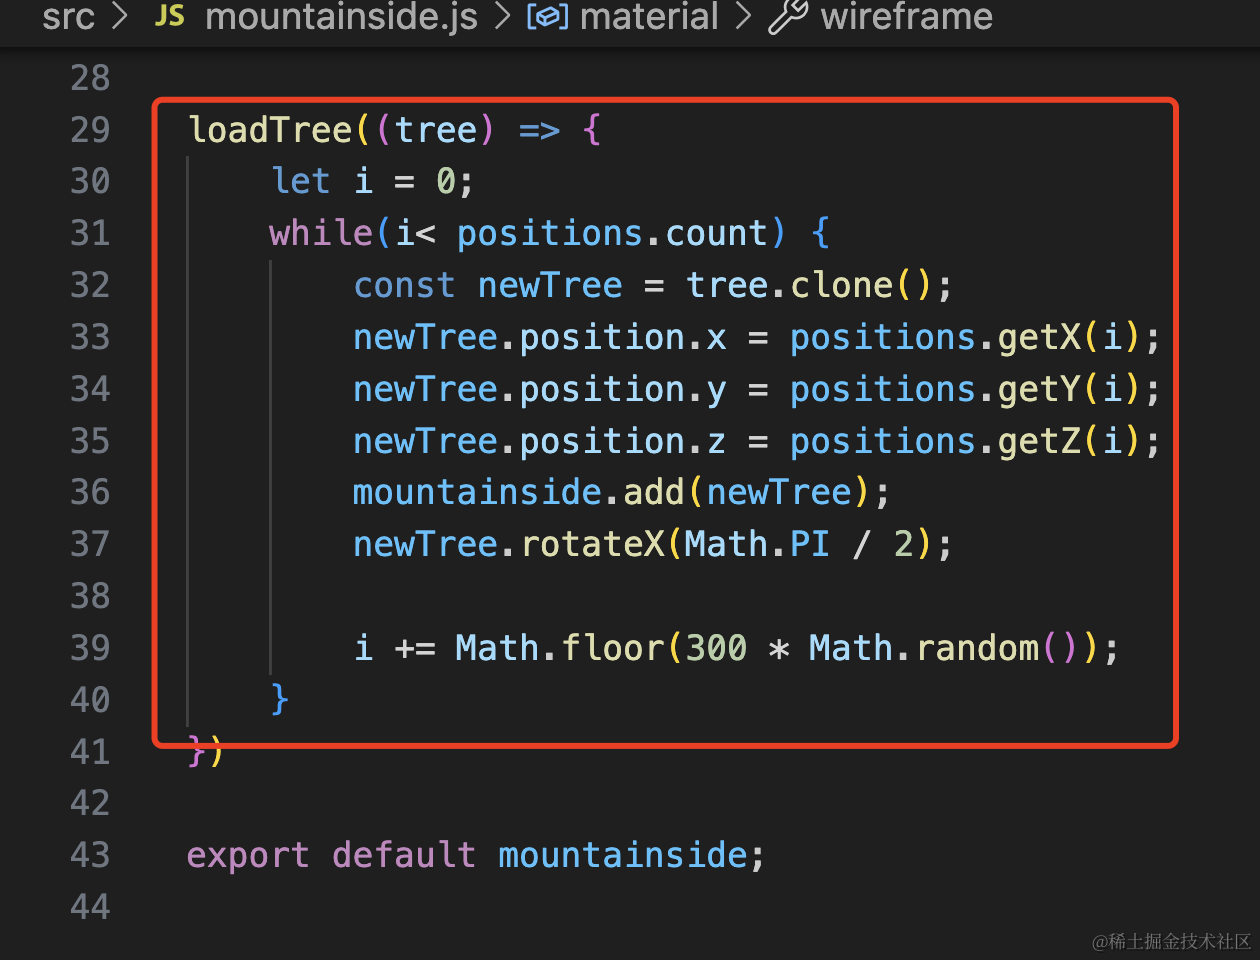The height and width of the screenshot is (960, 1260).
Task: Click the while keyword on line 31
Action: [321, 233]
